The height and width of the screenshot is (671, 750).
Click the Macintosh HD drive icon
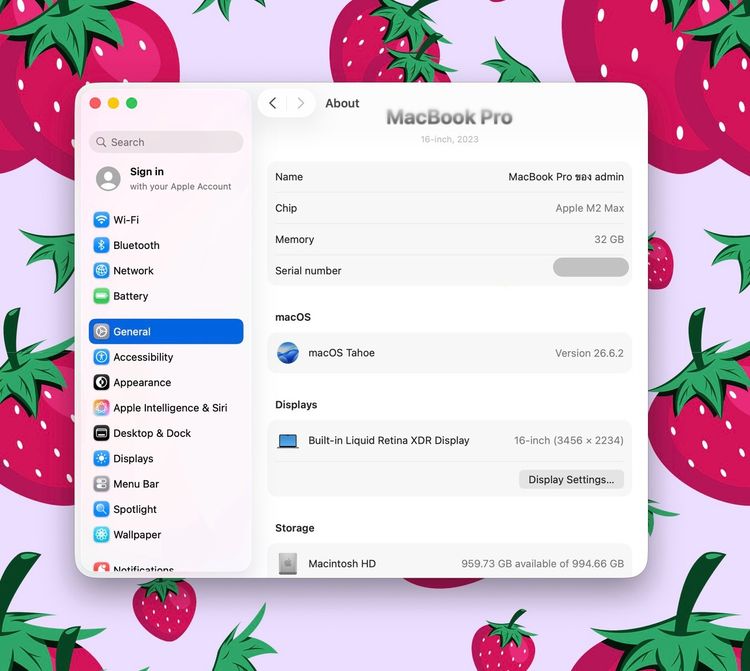pyautogui.click(x=288, y=564)
